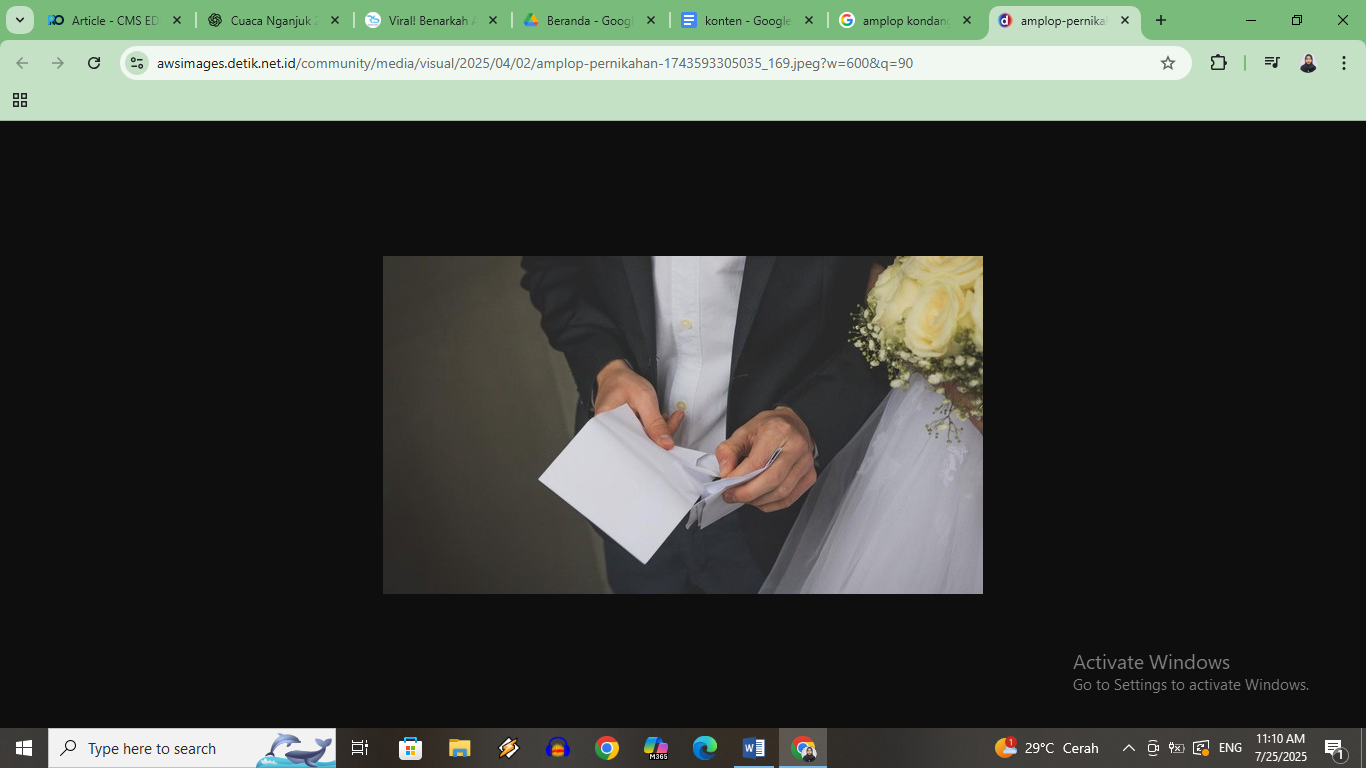Open Microsoft Word from the taskbar
This screenshot has height=768, width=1366.
coord(754,748)
